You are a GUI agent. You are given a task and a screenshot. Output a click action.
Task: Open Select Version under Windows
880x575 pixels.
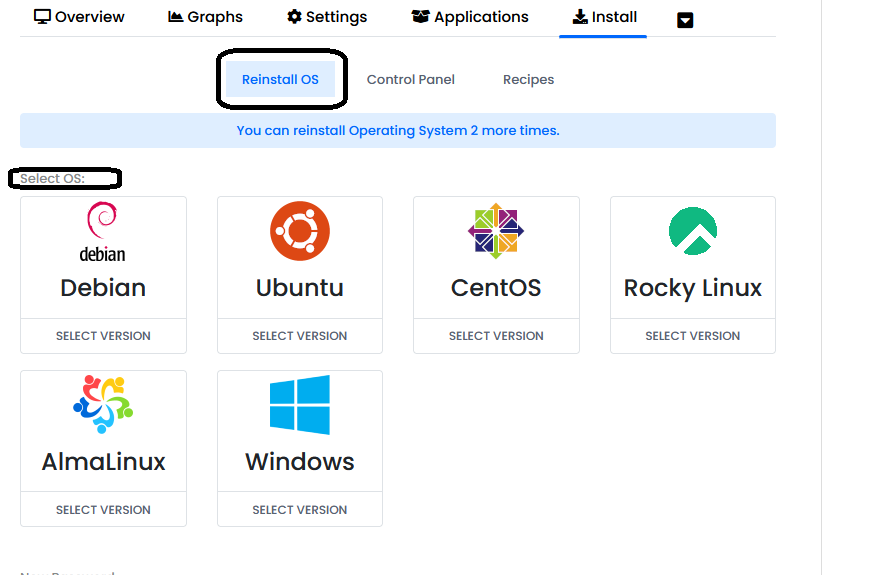coord(300,509)
